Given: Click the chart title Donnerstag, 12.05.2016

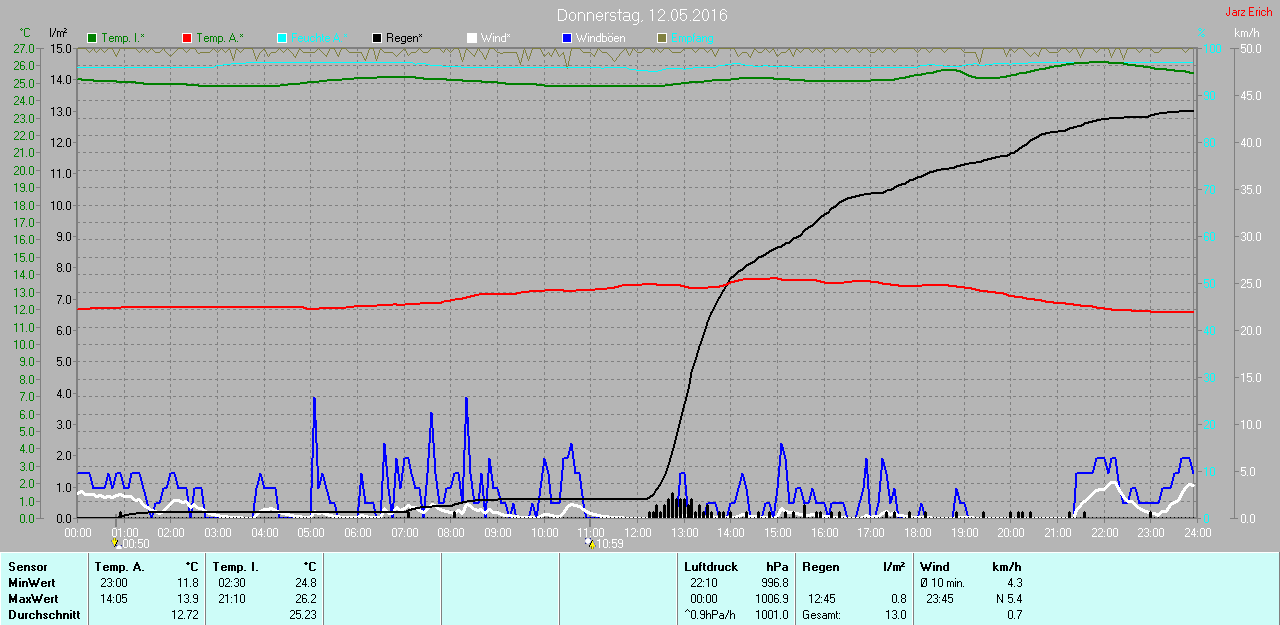Looking at the screenshot, I should pyautogui.click(x=642, y=16).
